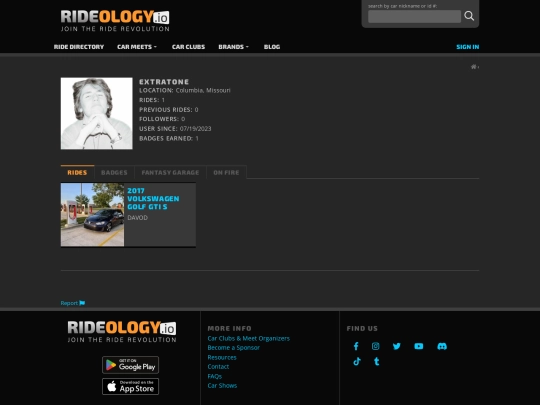Open Download on the App Store badge
The width and height of the screenshot is (540, 405).
[131, 386]
